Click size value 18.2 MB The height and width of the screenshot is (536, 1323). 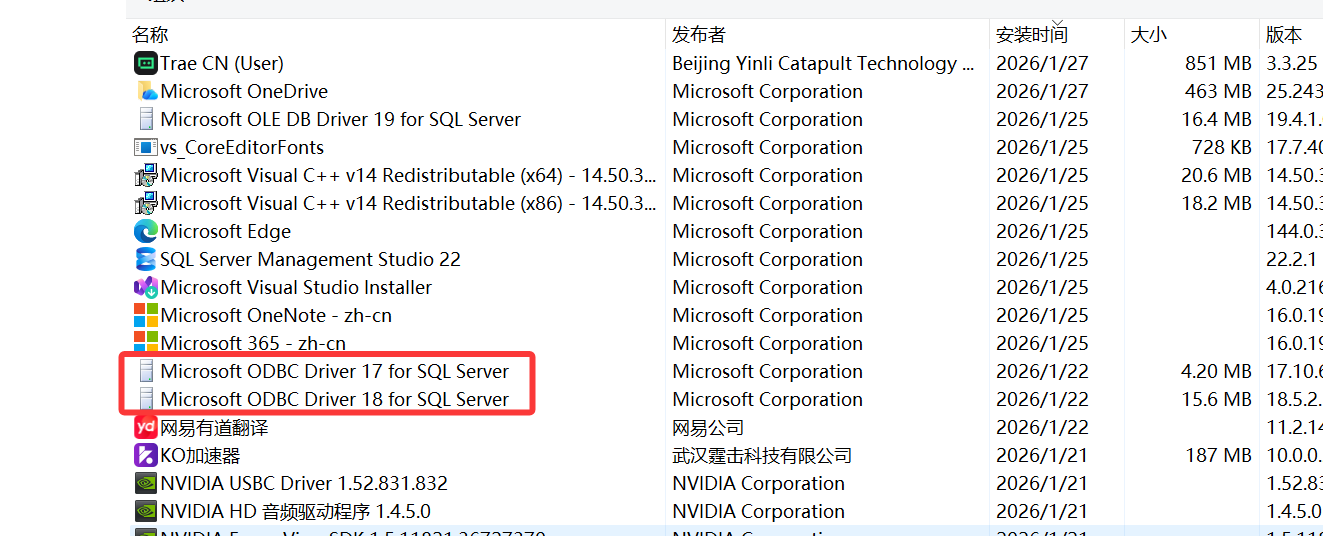tap(1216, 203)
